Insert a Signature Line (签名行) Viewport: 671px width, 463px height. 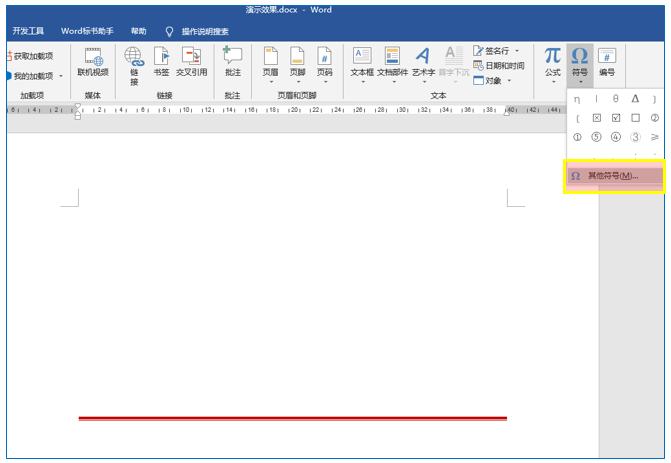click(x=492, y=51)
